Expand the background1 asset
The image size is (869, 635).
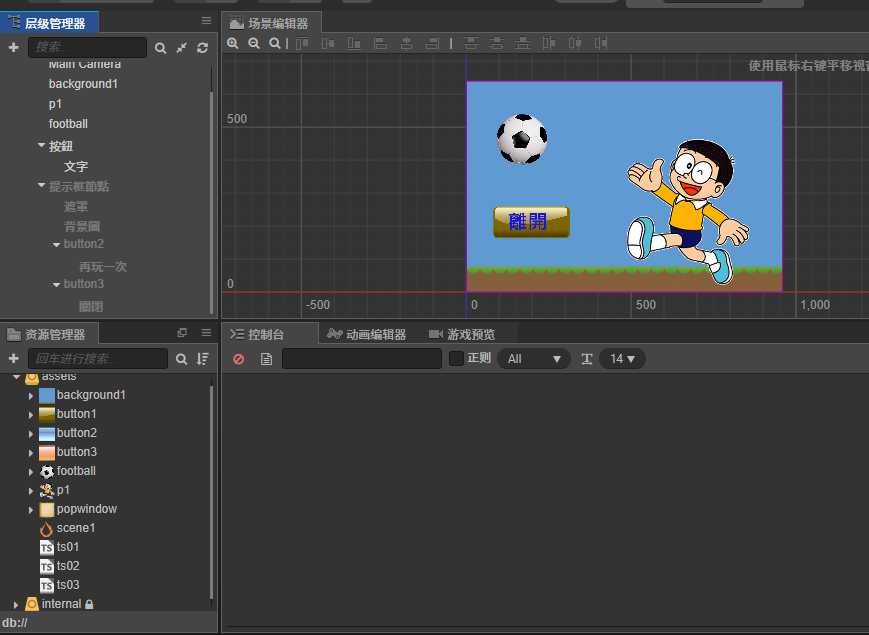coord(31,396)
